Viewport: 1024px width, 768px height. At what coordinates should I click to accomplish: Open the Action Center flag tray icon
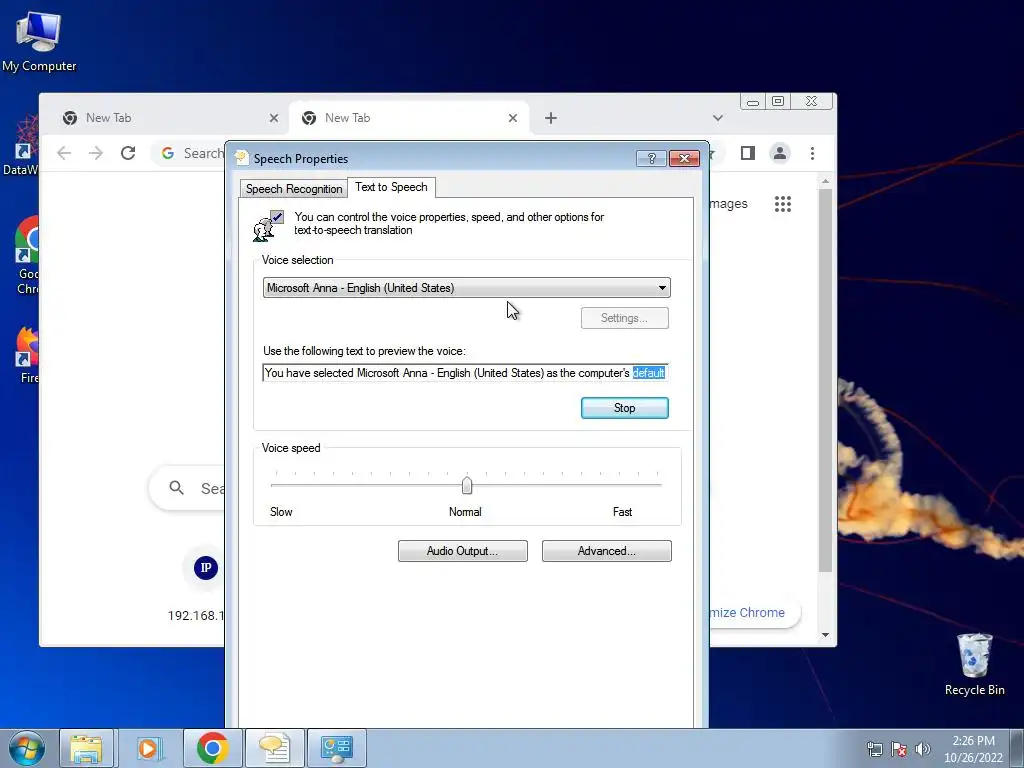[x=899, y=749]
